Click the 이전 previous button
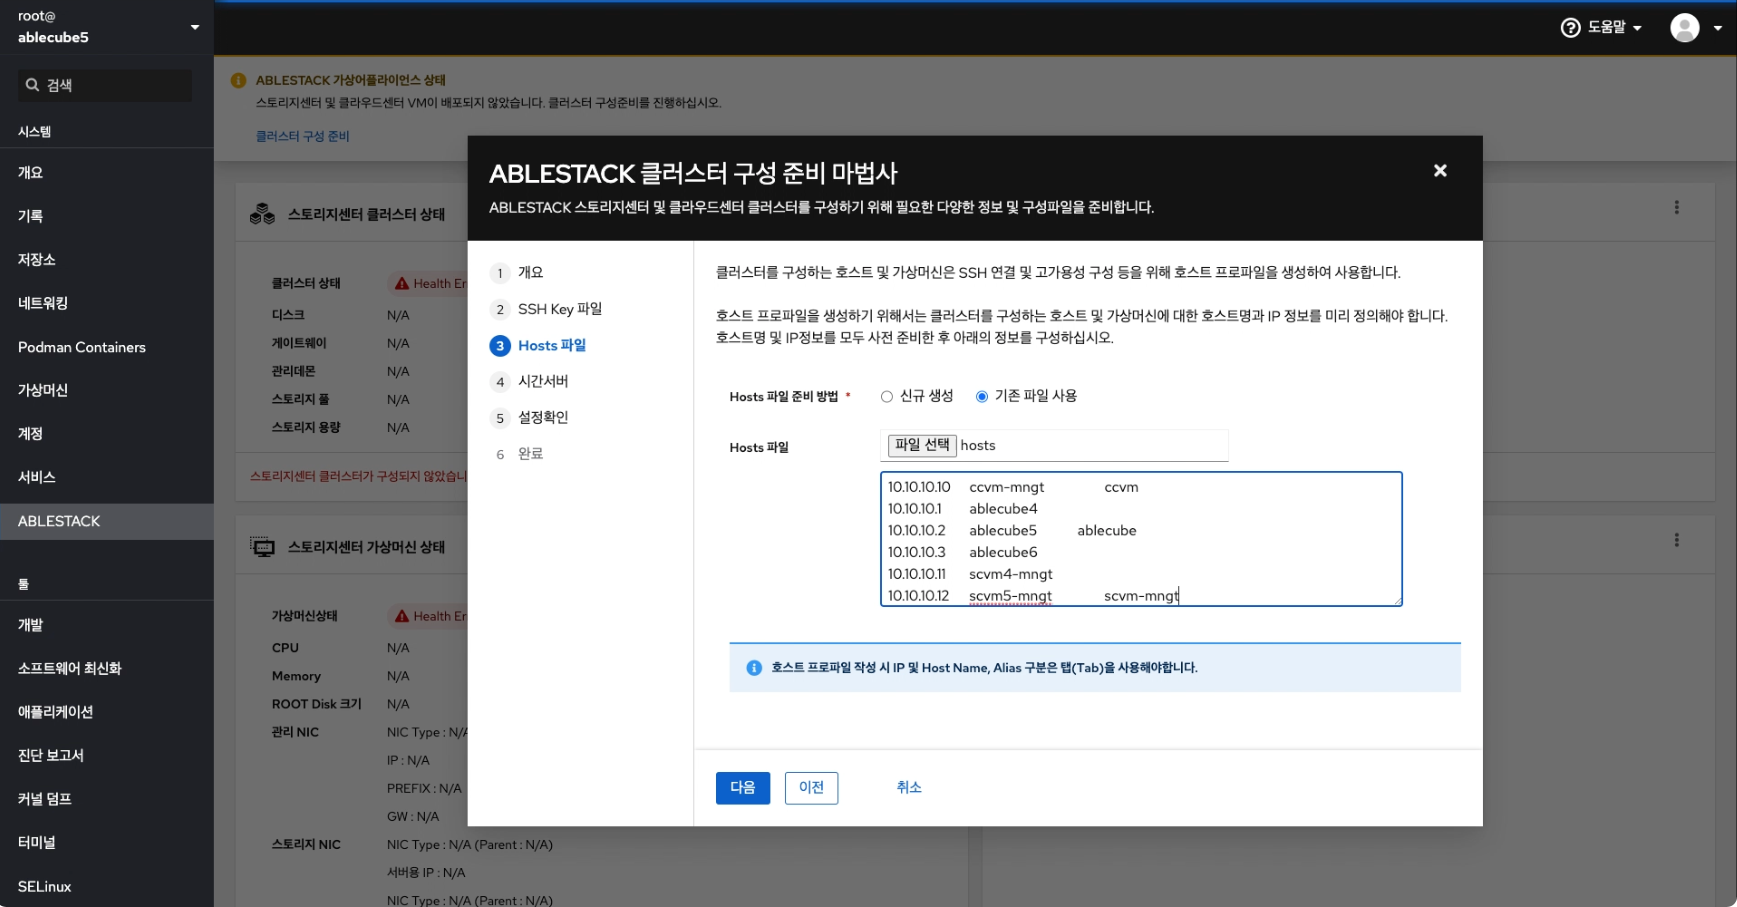 [x=811, y=788]
